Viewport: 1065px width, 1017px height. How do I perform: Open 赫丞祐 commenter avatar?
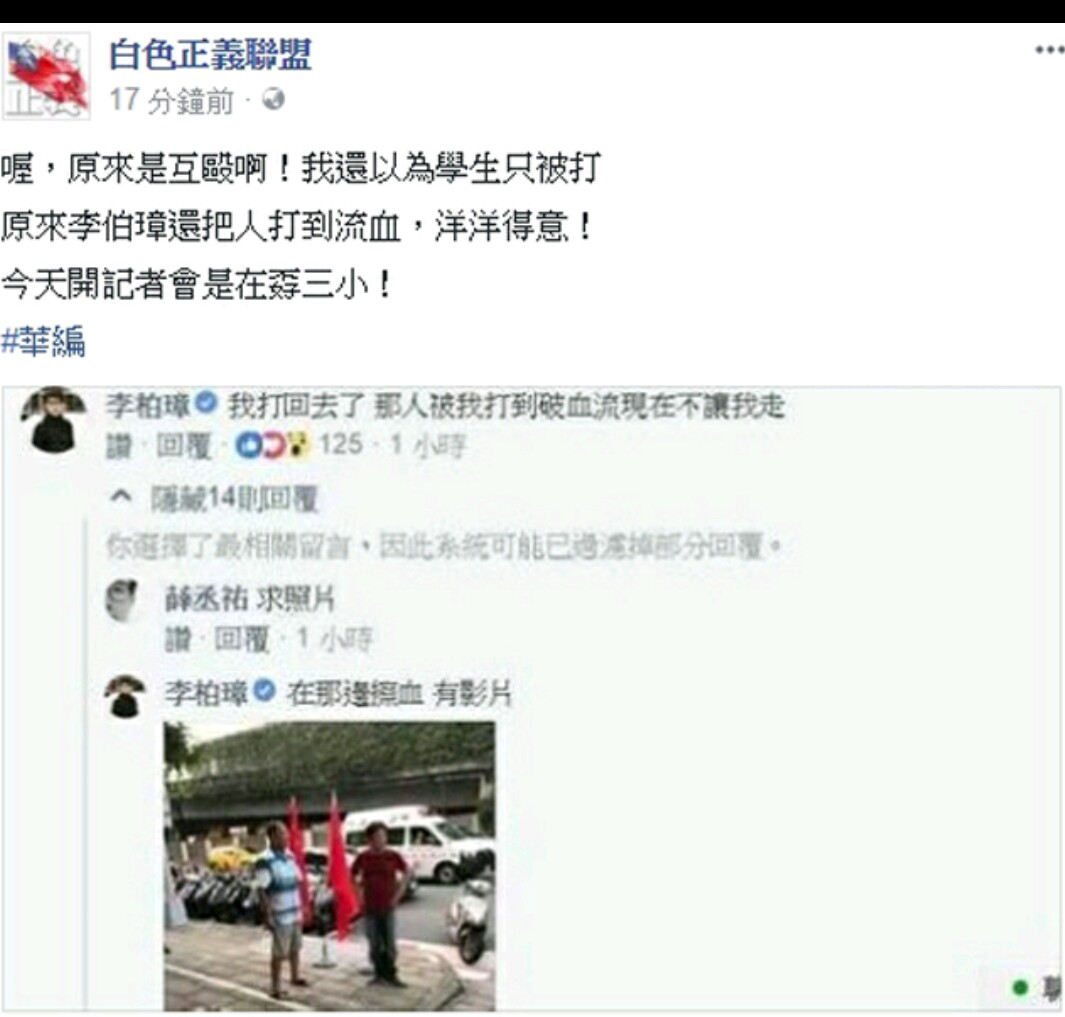click(126, 600)
